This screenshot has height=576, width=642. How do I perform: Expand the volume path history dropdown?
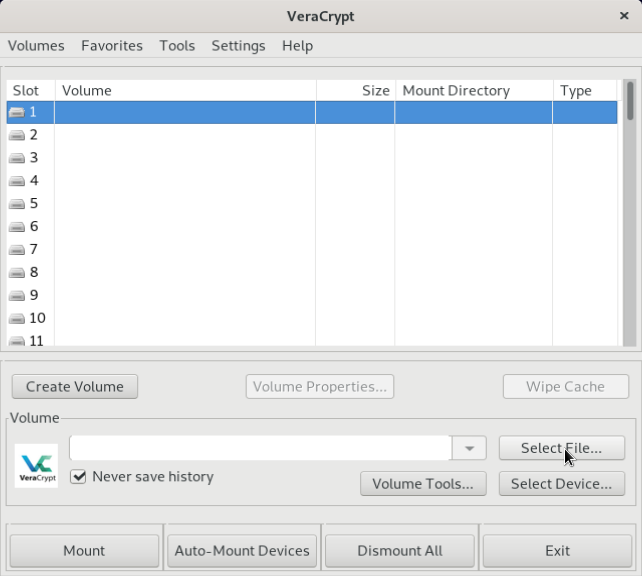469,448
